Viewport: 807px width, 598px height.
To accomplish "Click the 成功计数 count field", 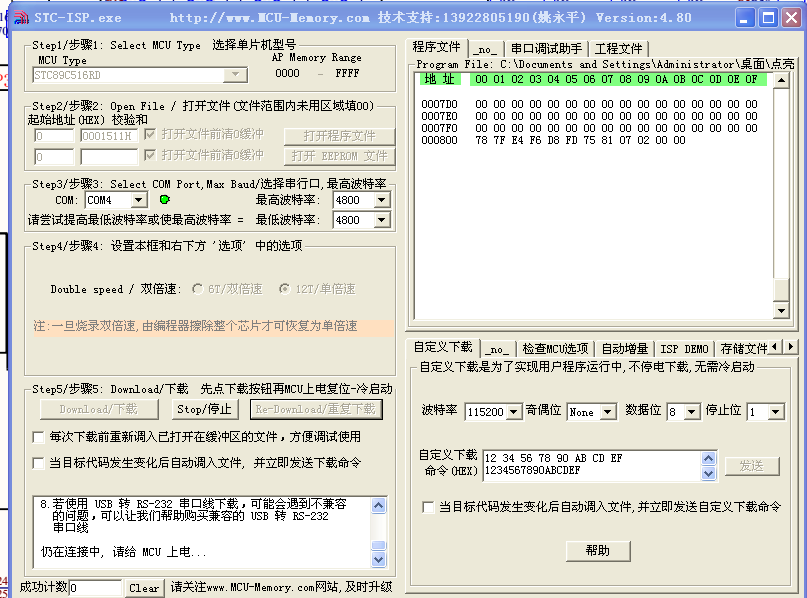I will point(95,588).
